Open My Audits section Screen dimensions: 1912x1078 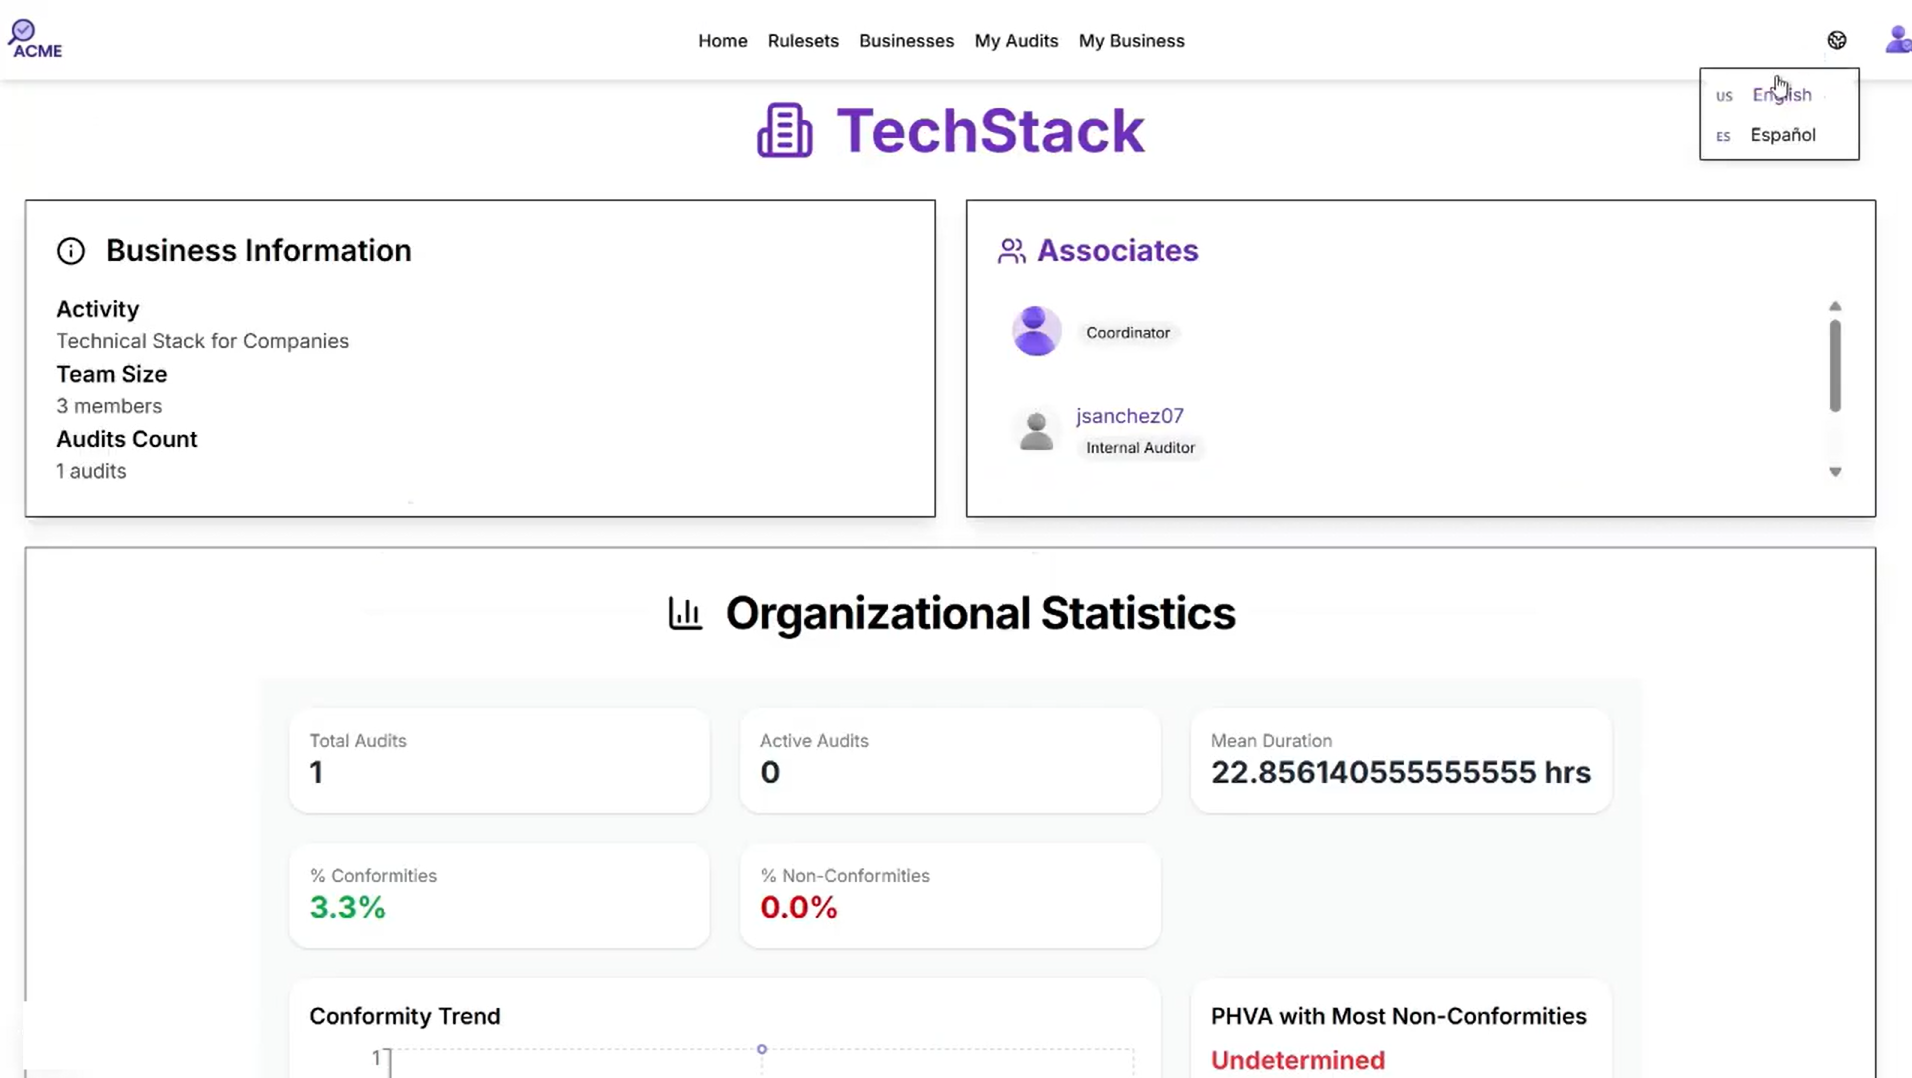[1016, 41]
